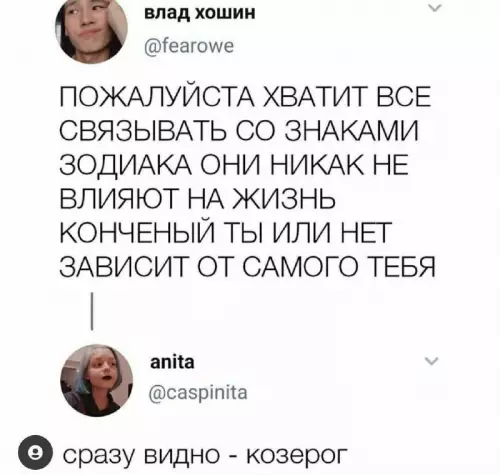Expand the chevron menu on влад хошин's tweet
The width and height of the screenshot is (500, 475).
pyautogui.click(x=435, y=8)
